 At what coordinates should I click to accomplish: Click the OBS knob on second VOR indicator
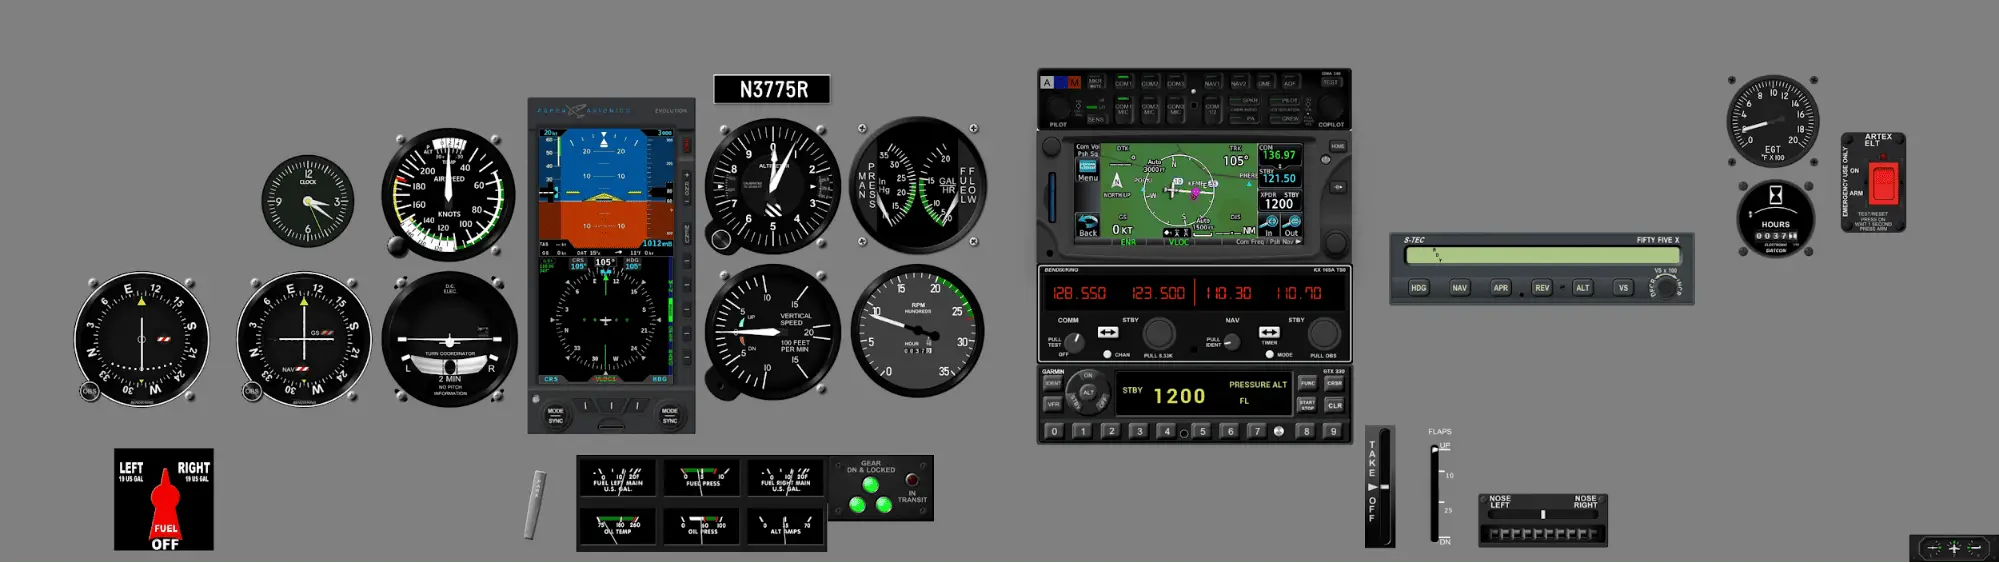pos(252,391)
